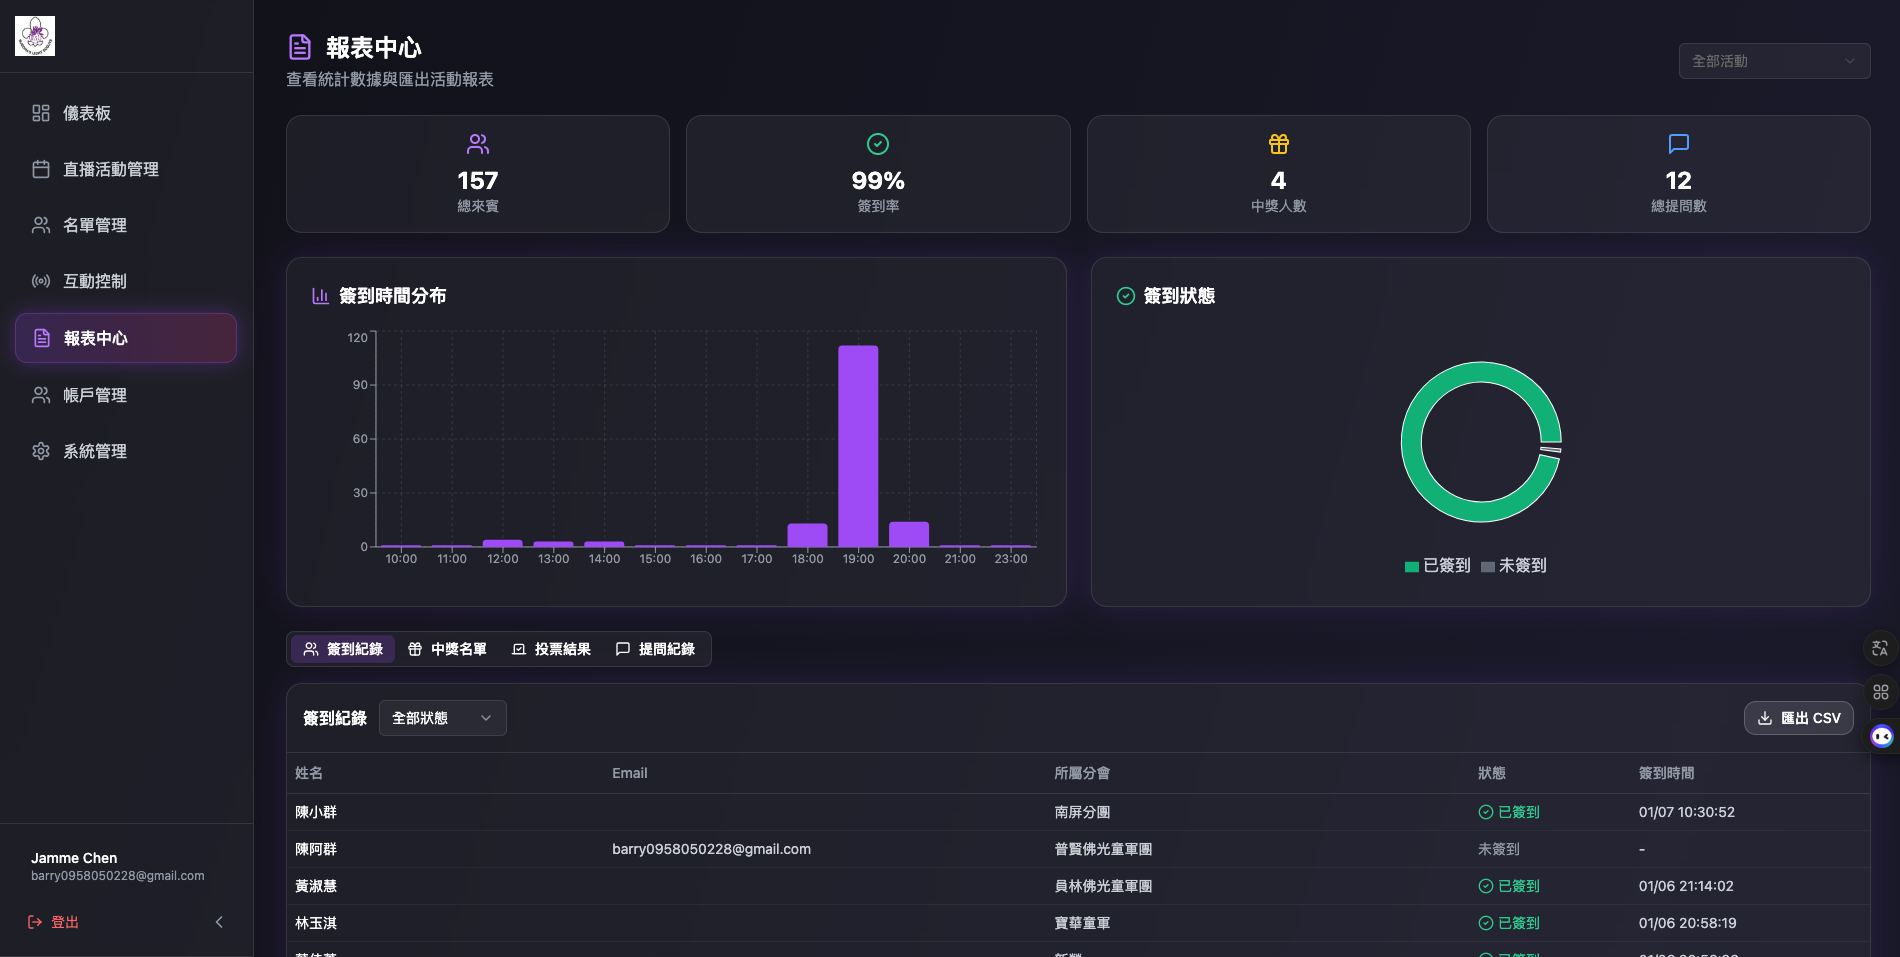Open 名單管理 in the sidebar

pyautogui.click(x=94, y=225)
